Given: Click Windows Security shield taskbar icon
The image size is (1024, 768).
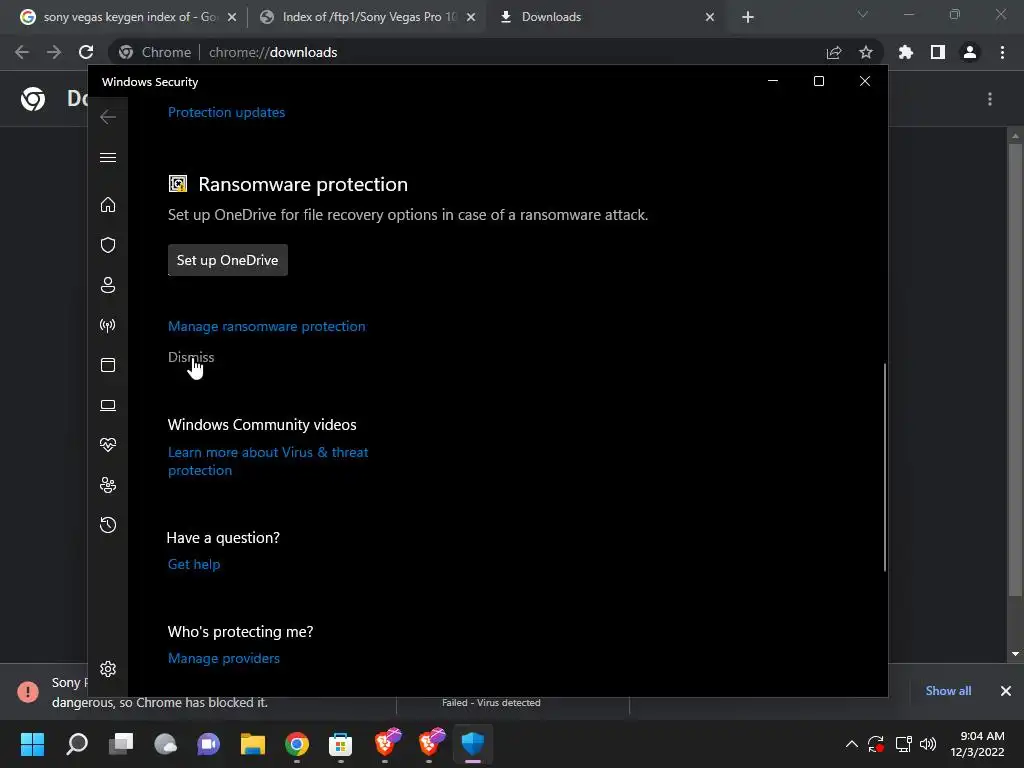Looking at the screenshot, I should 473,744.
